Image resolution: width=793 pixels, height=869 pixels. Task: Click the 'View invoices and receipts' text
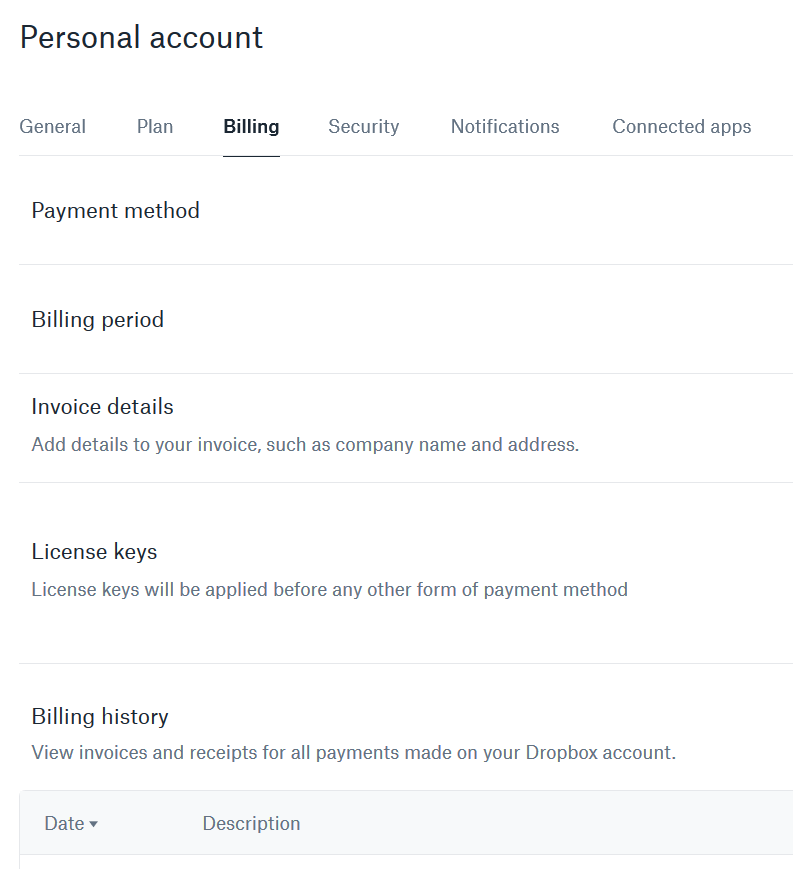(353, 753)
